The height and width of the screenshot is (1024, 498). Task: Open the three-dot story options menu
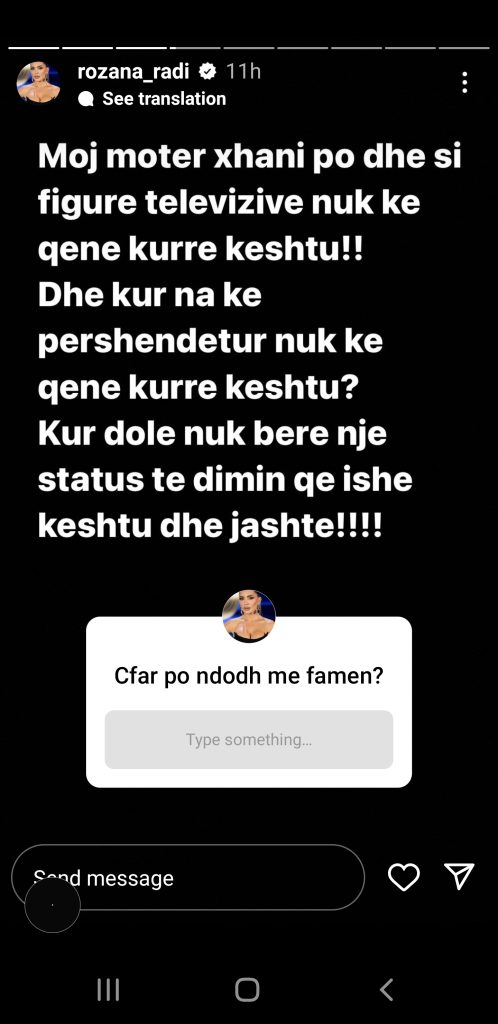coord(465,82)
